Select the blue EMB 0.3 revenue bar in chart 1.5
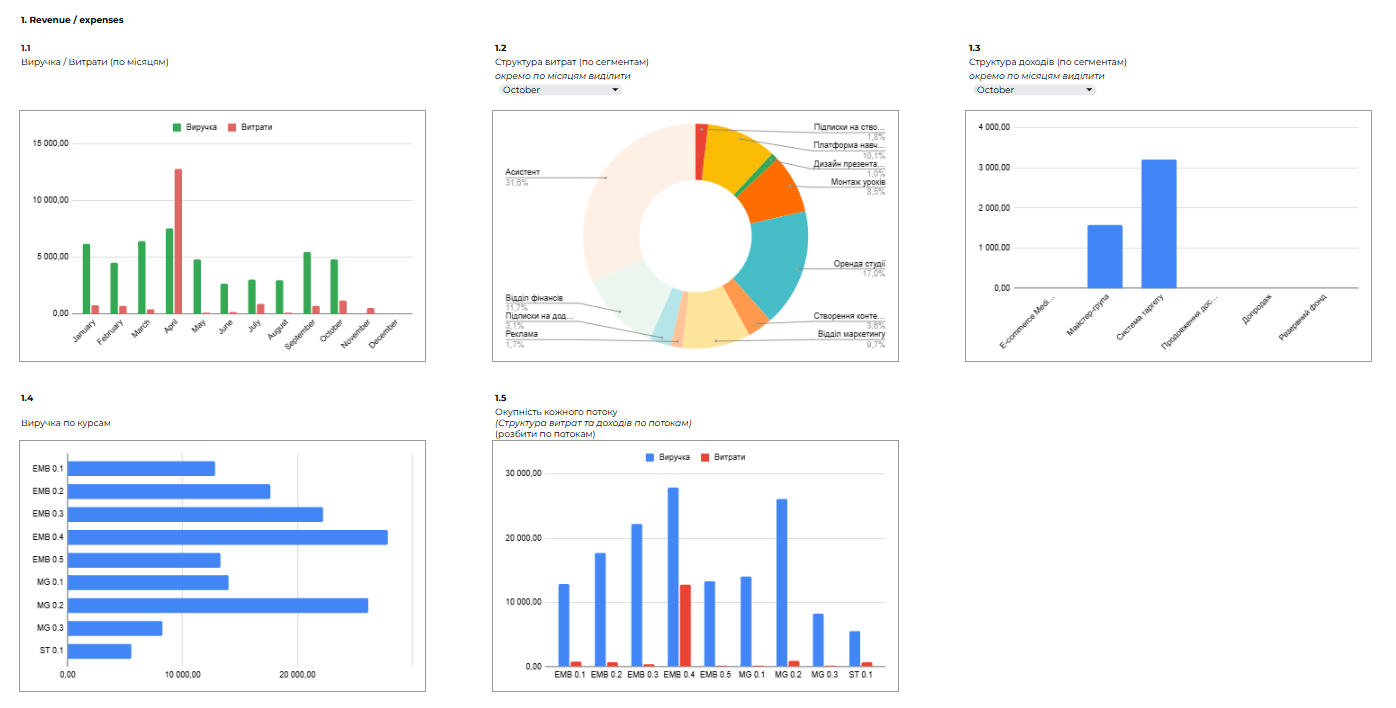This screenshot has height=708, width=1396. point(637,595)
